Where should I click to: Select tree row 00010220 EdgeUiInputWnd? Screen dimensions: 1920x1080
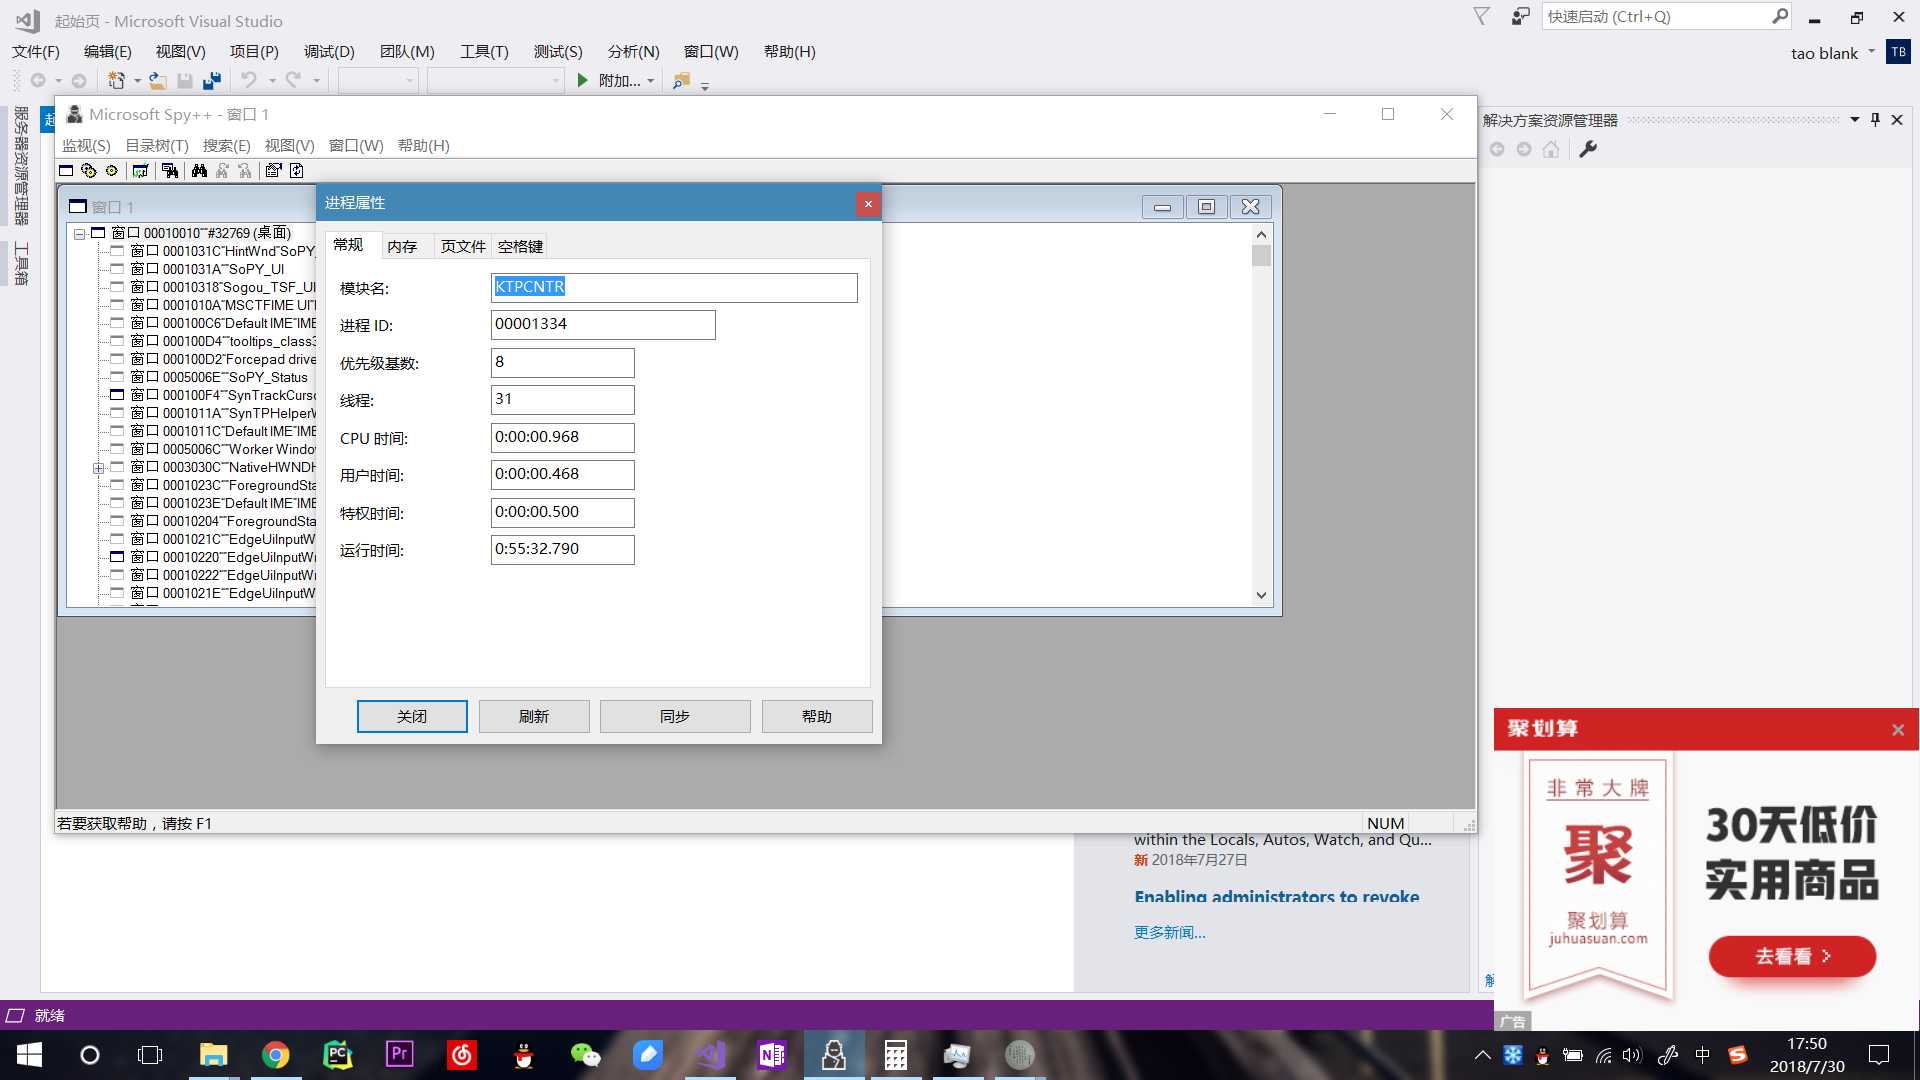click(222, 557)
